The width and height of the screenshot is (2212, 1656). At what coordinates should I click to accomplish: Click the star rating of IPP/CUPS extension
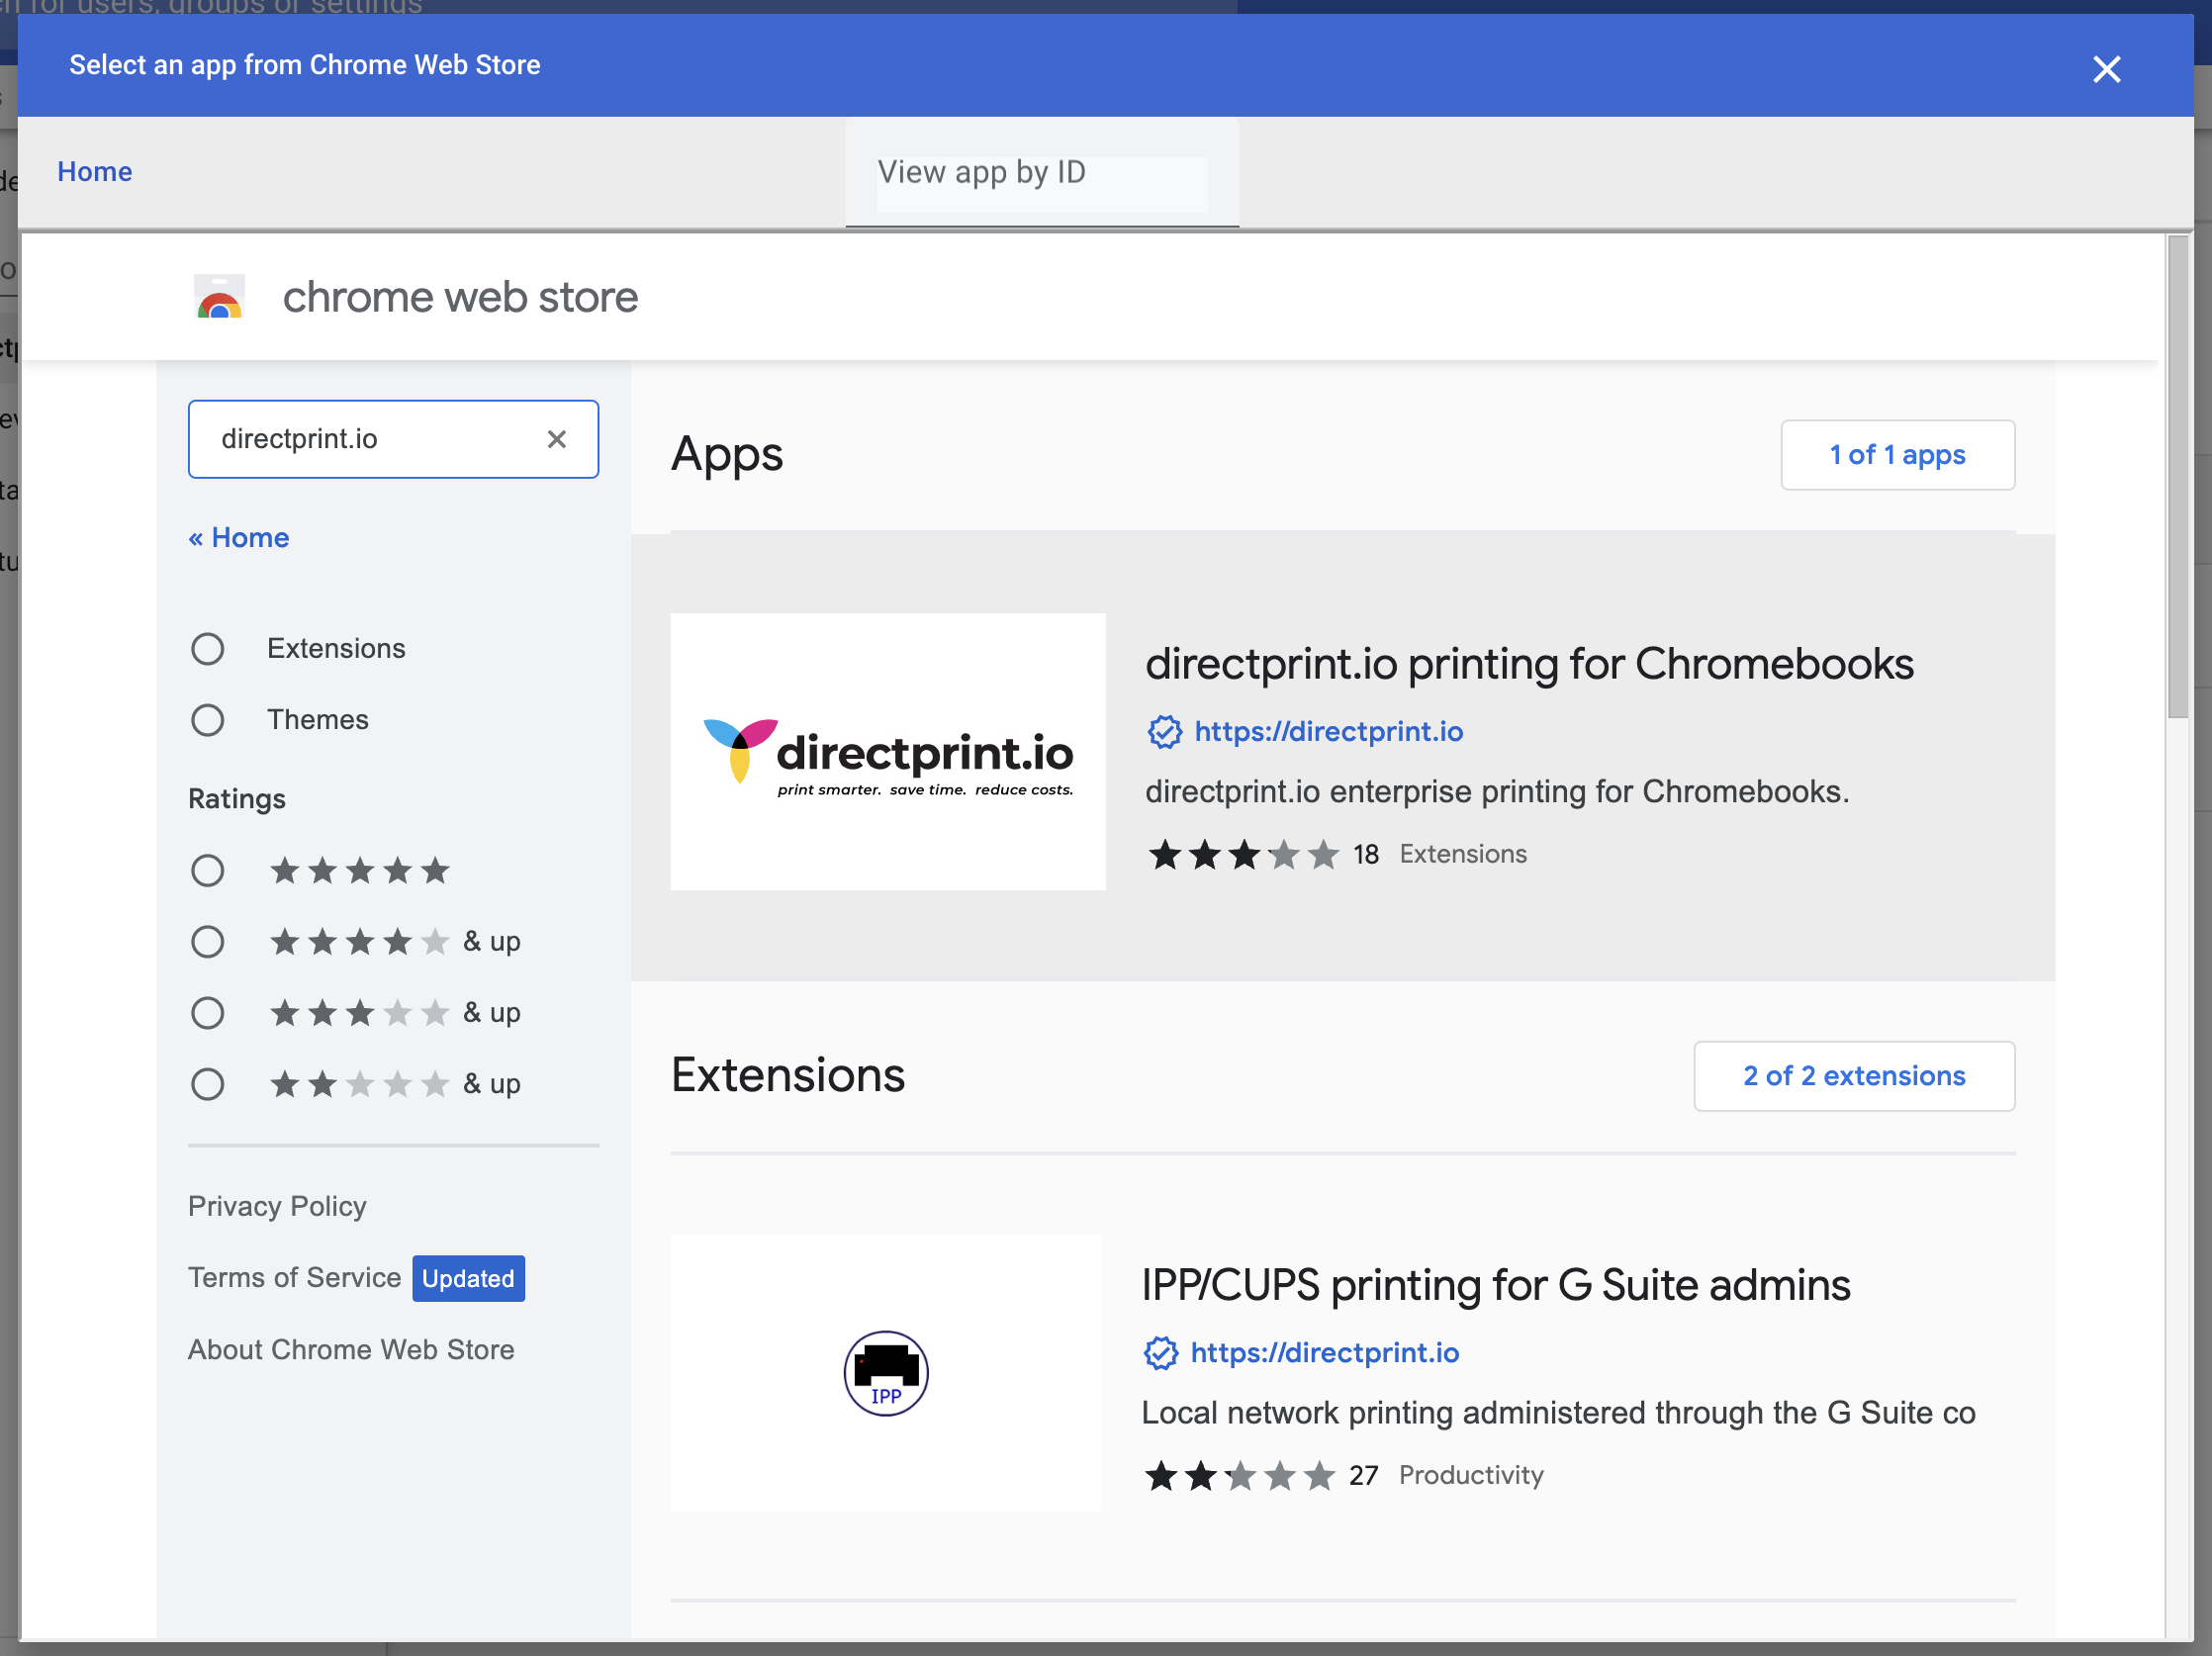click(x=1239, y=1475)
